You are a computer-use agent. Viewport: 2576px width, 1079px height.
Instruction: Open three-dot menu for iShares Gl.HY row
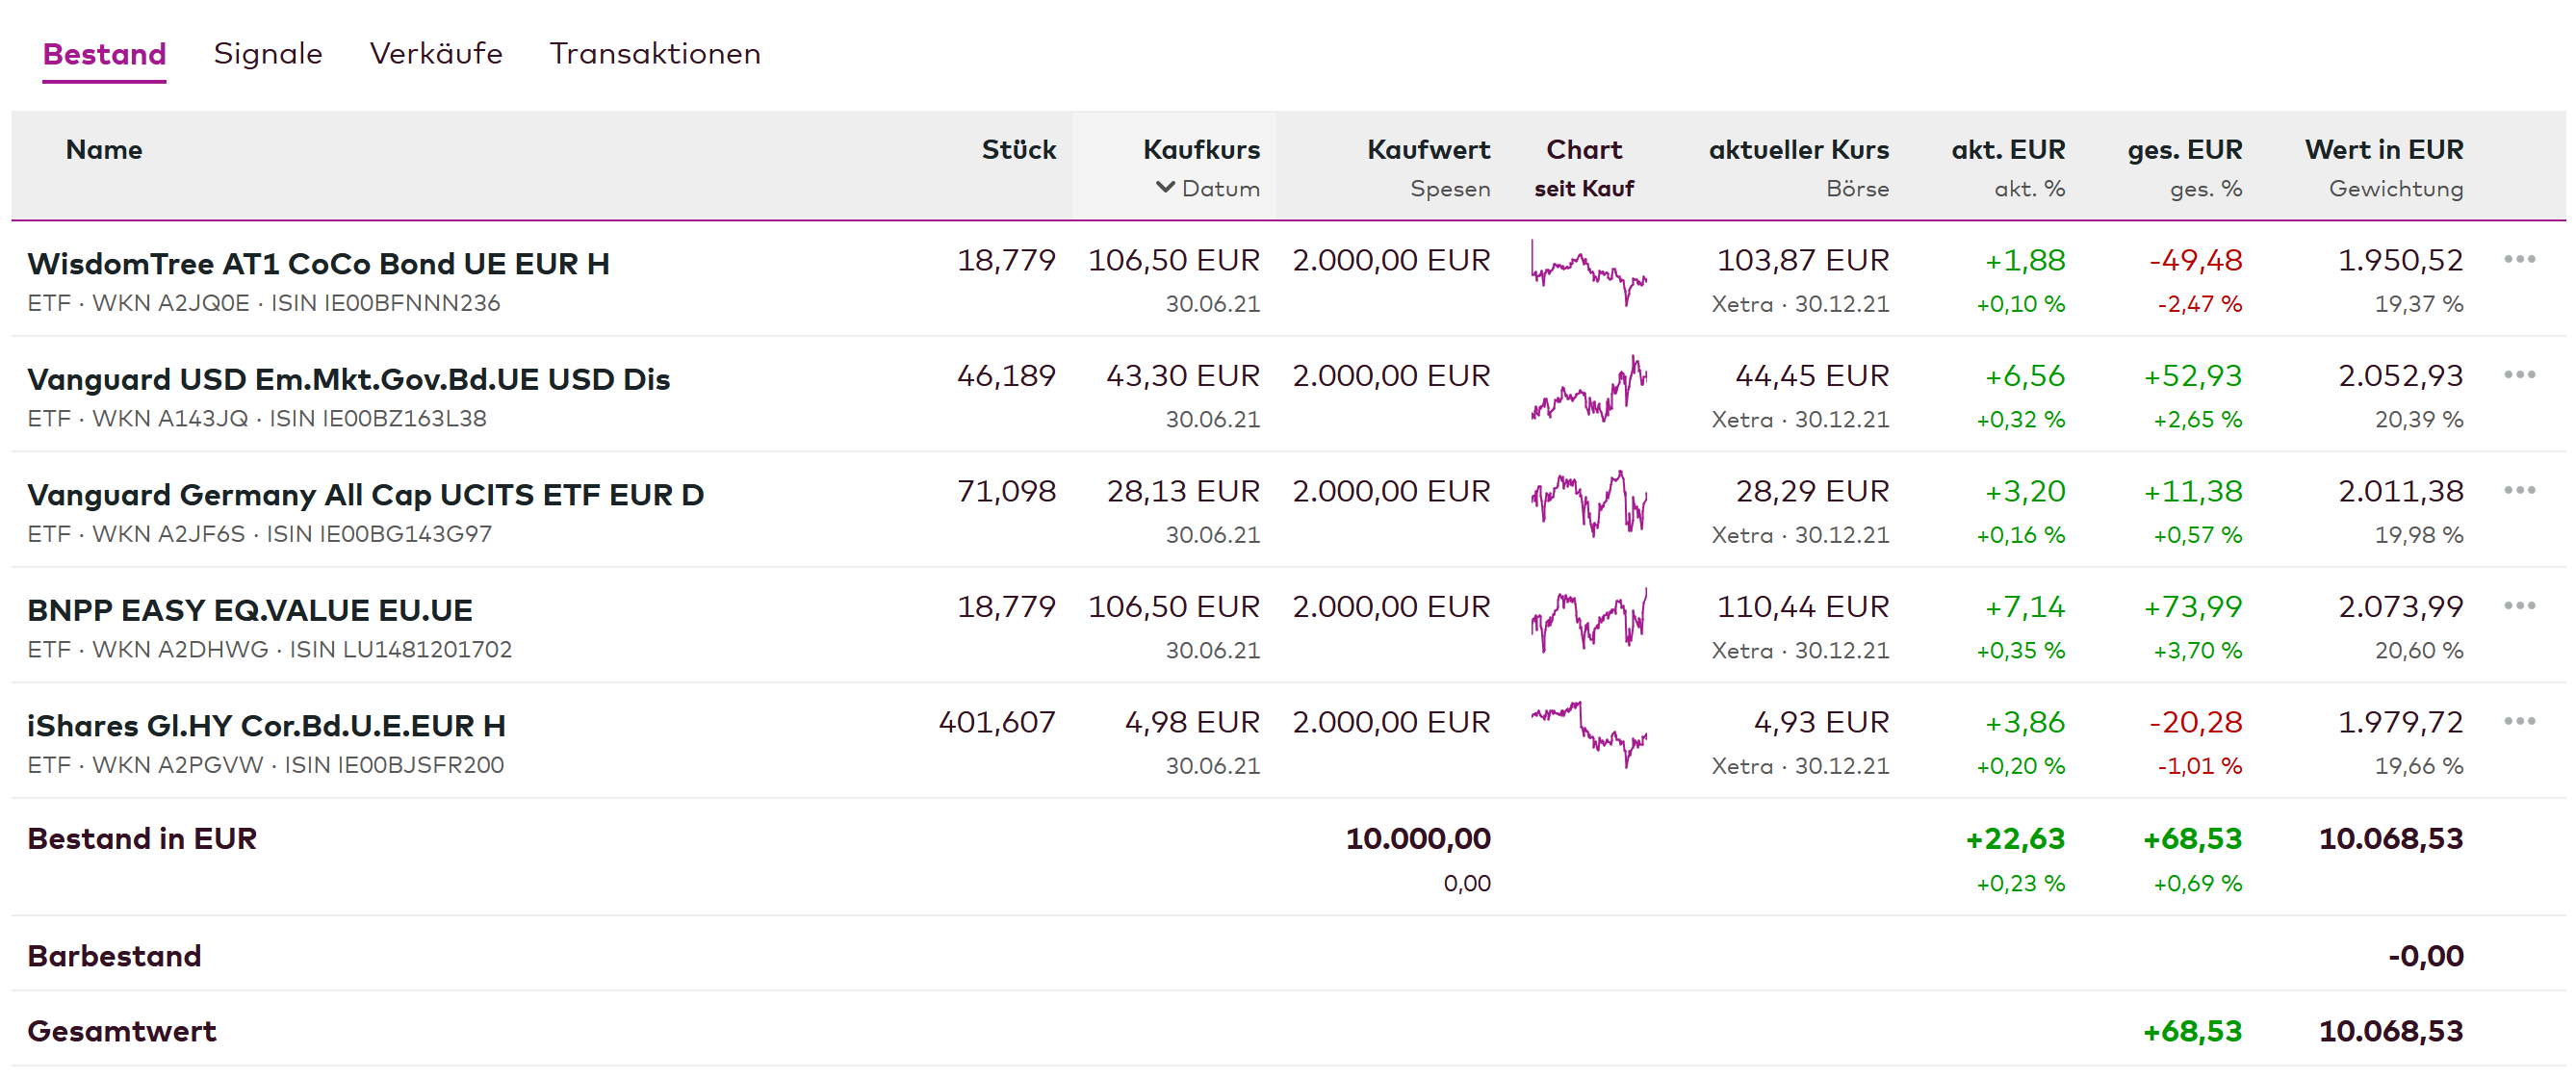coord(2518,722)
